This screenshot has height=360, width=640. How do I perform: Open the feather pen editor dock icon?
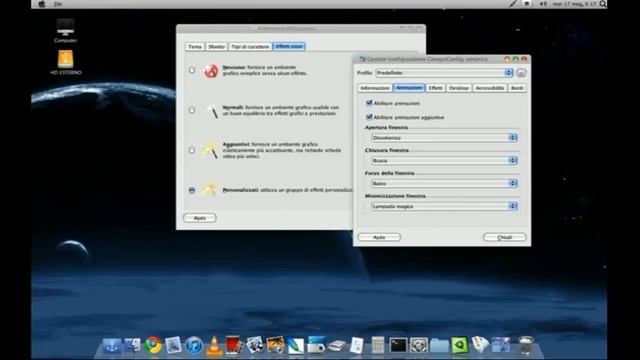click(296, 345)
